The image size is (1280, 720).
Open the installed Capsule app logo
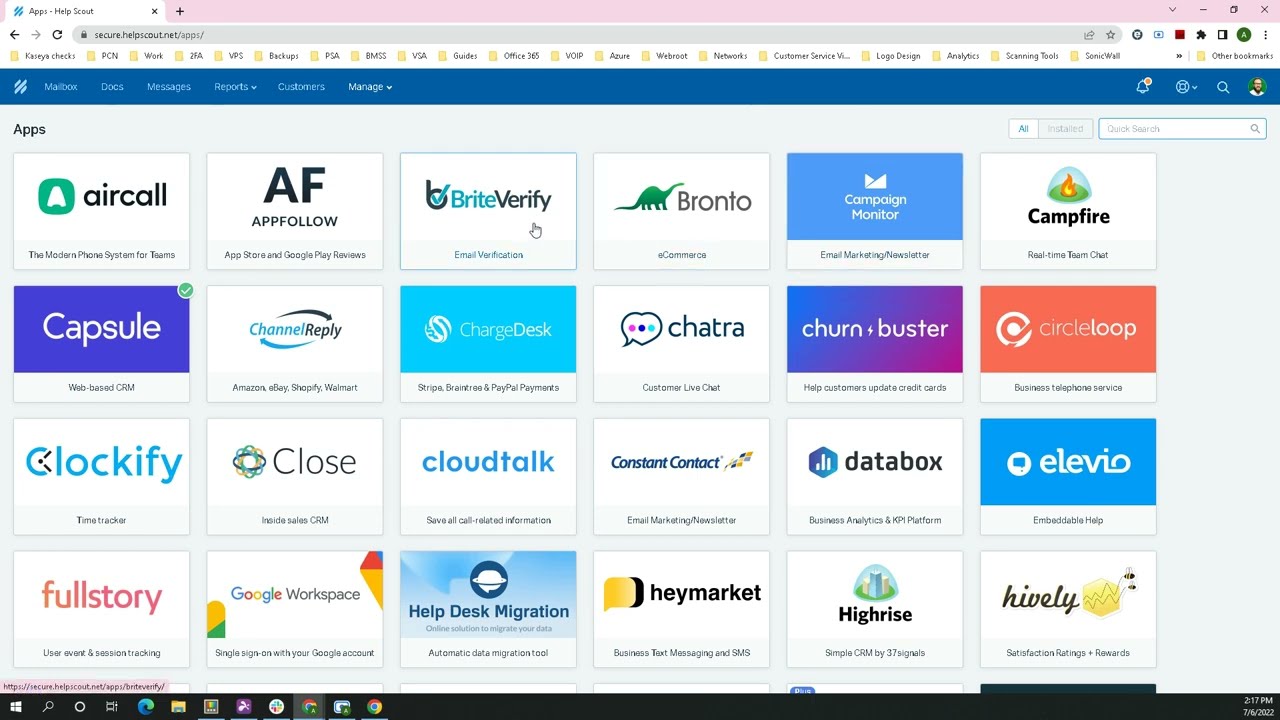(101, 329)
